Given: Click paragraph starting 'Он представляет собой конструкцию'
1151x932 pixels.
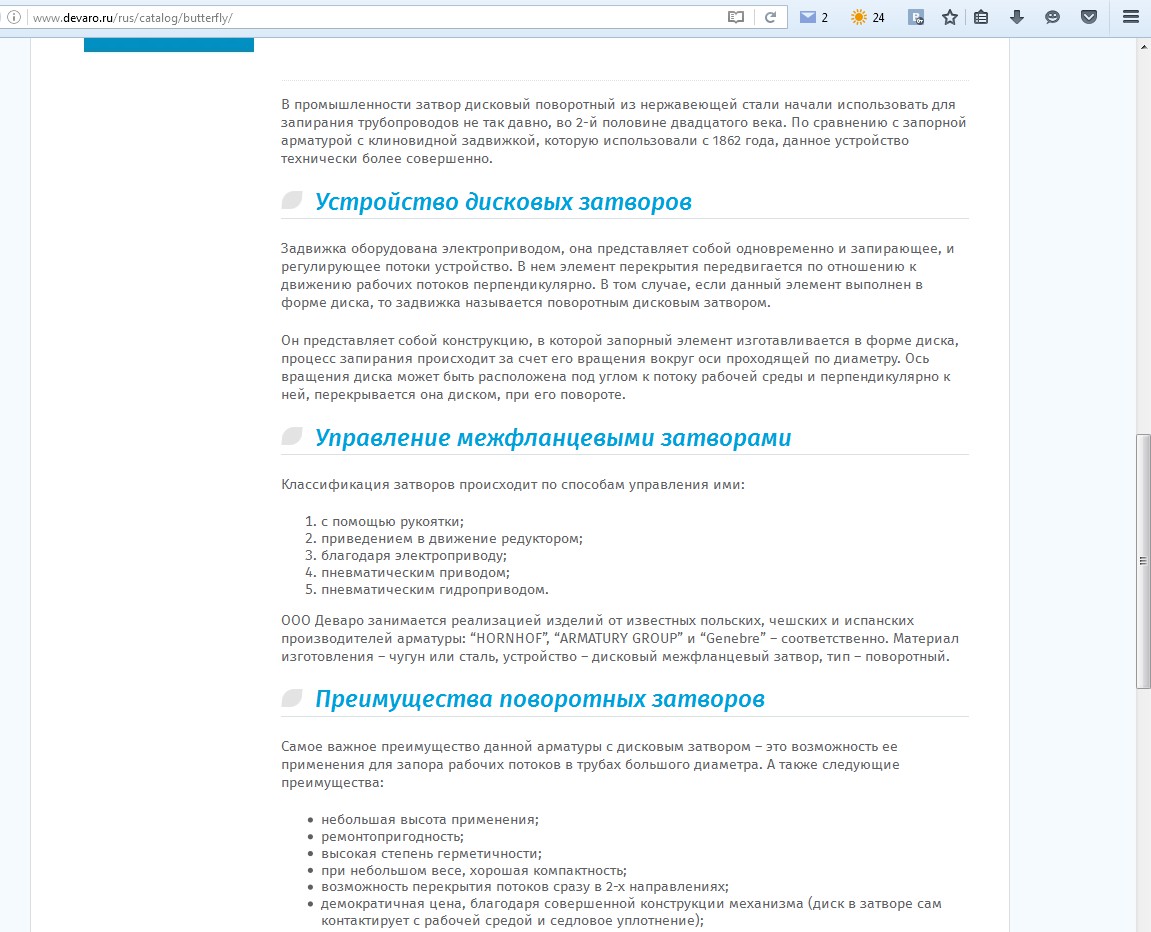Looking at the screenshot, I should pyautogui.click(x=620, y=368).
